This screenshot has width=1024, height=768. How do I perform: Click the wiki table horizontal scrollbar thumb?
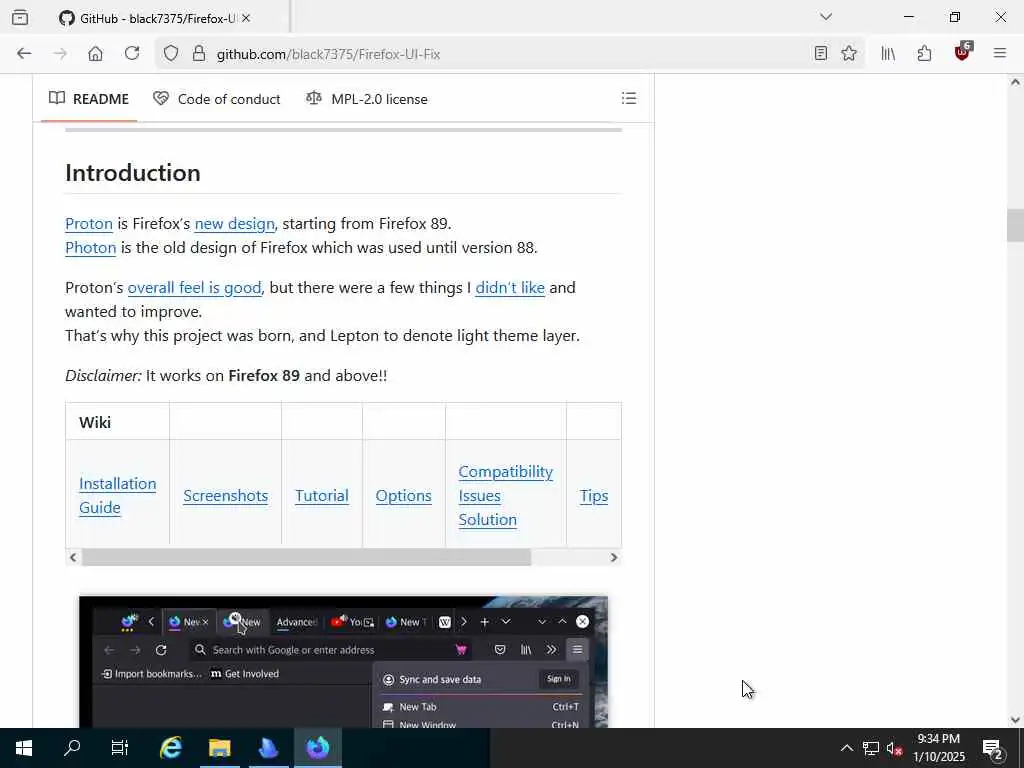(306, 557)
